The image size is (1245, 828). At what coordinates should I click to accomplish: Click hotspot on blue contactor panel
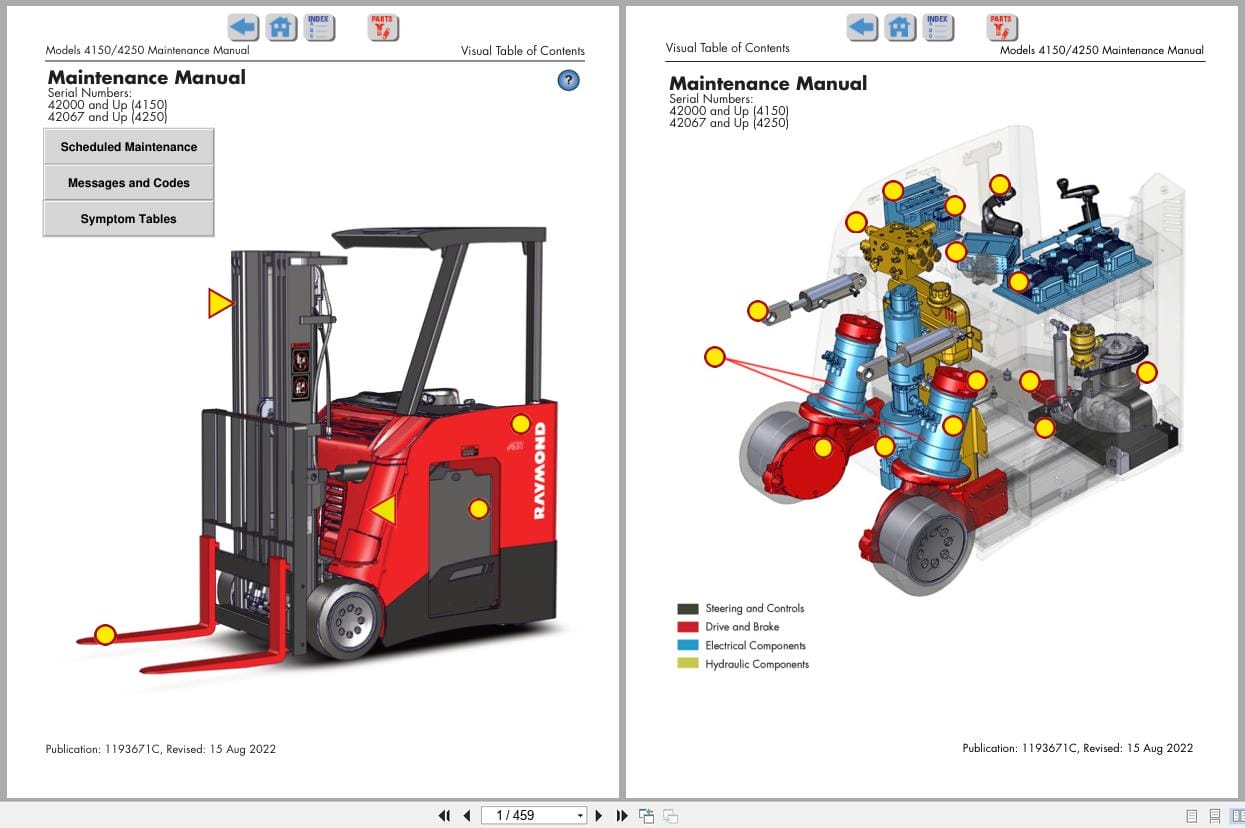[x=1018, y=282]
